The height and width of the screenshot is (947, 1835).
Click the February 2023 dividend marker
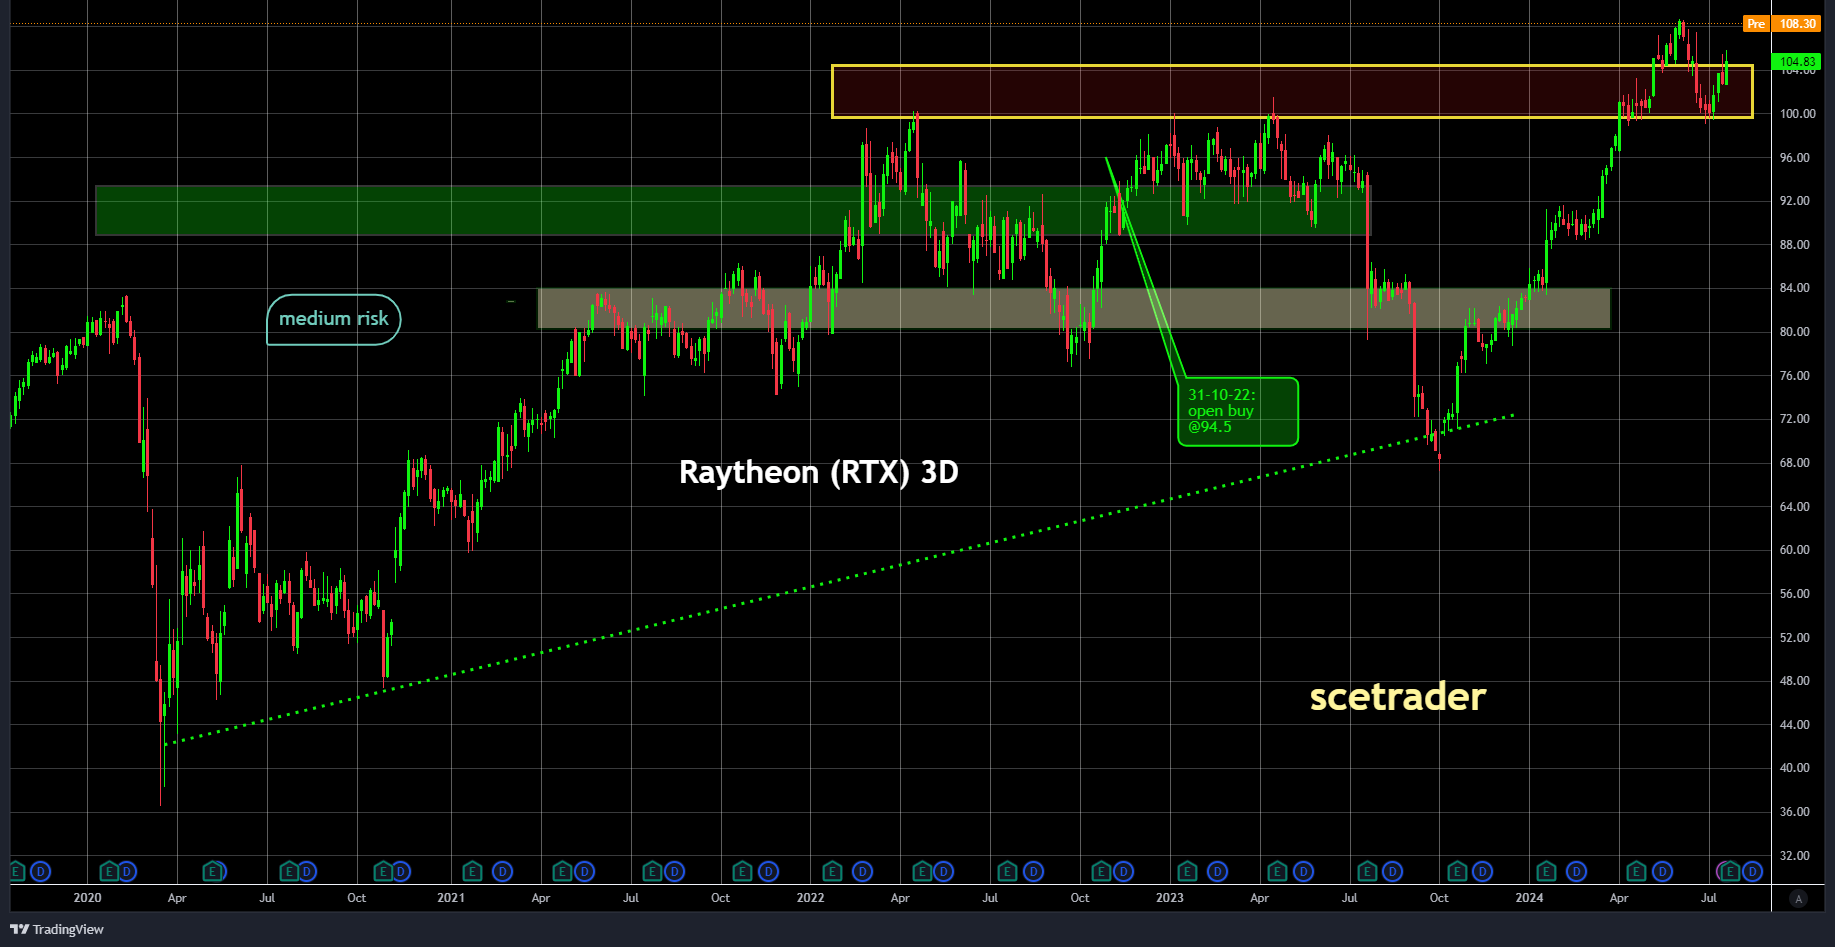(1217, 872)
